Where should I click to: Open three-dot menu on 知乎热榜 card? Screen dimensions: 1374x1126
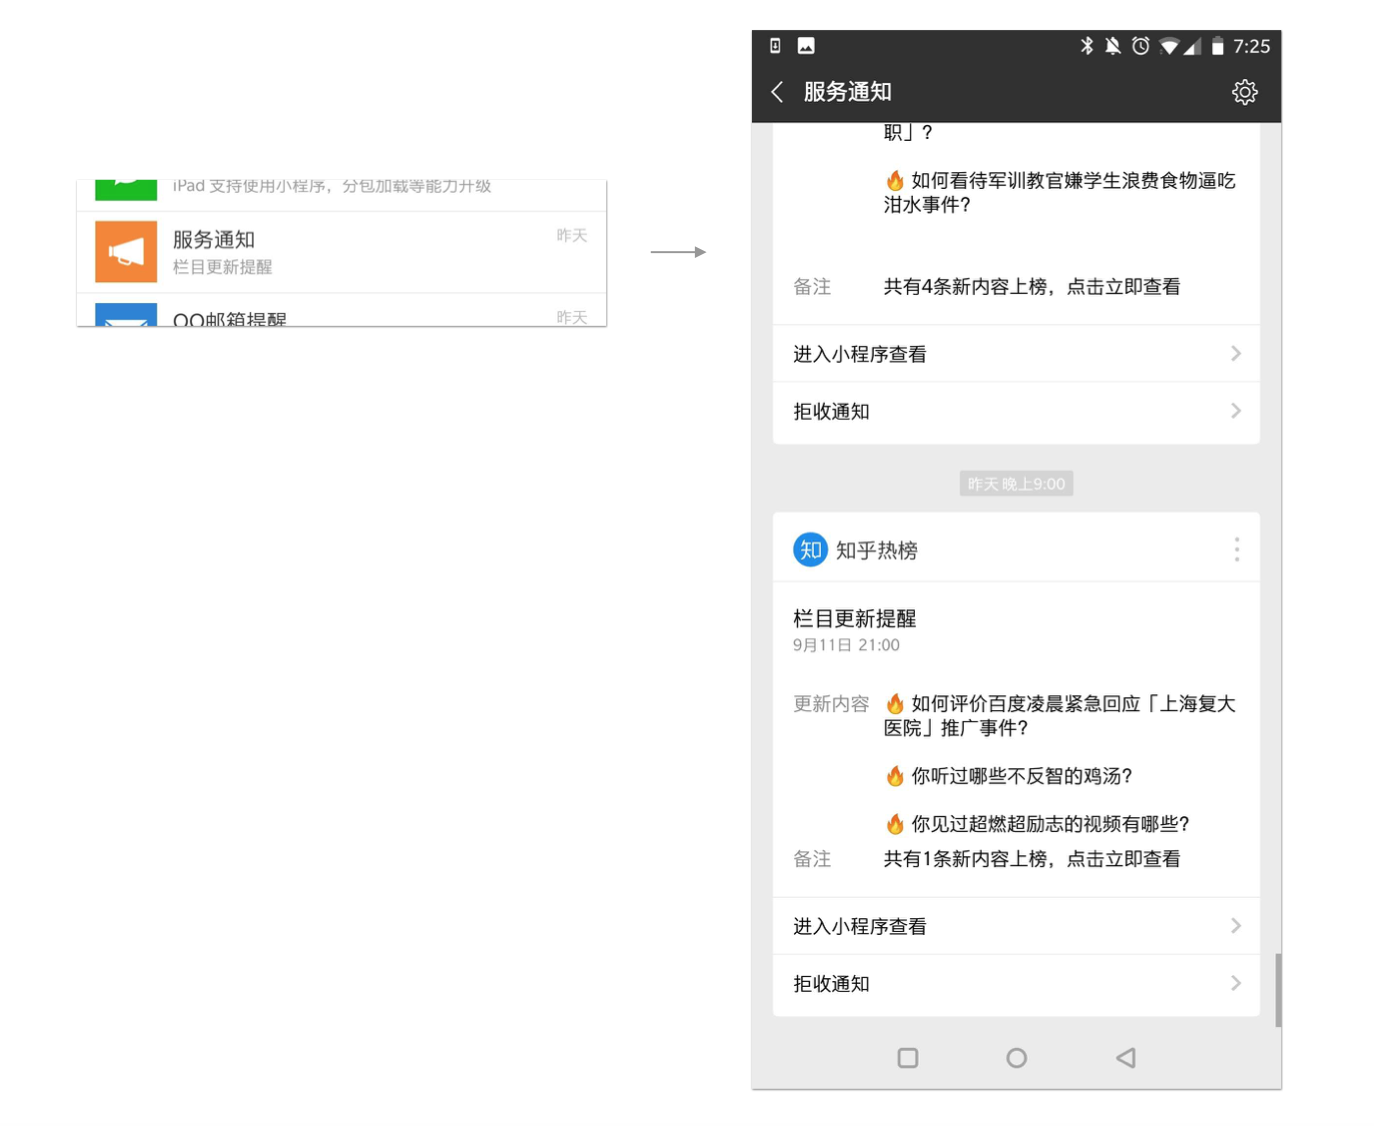(1237, 550)
